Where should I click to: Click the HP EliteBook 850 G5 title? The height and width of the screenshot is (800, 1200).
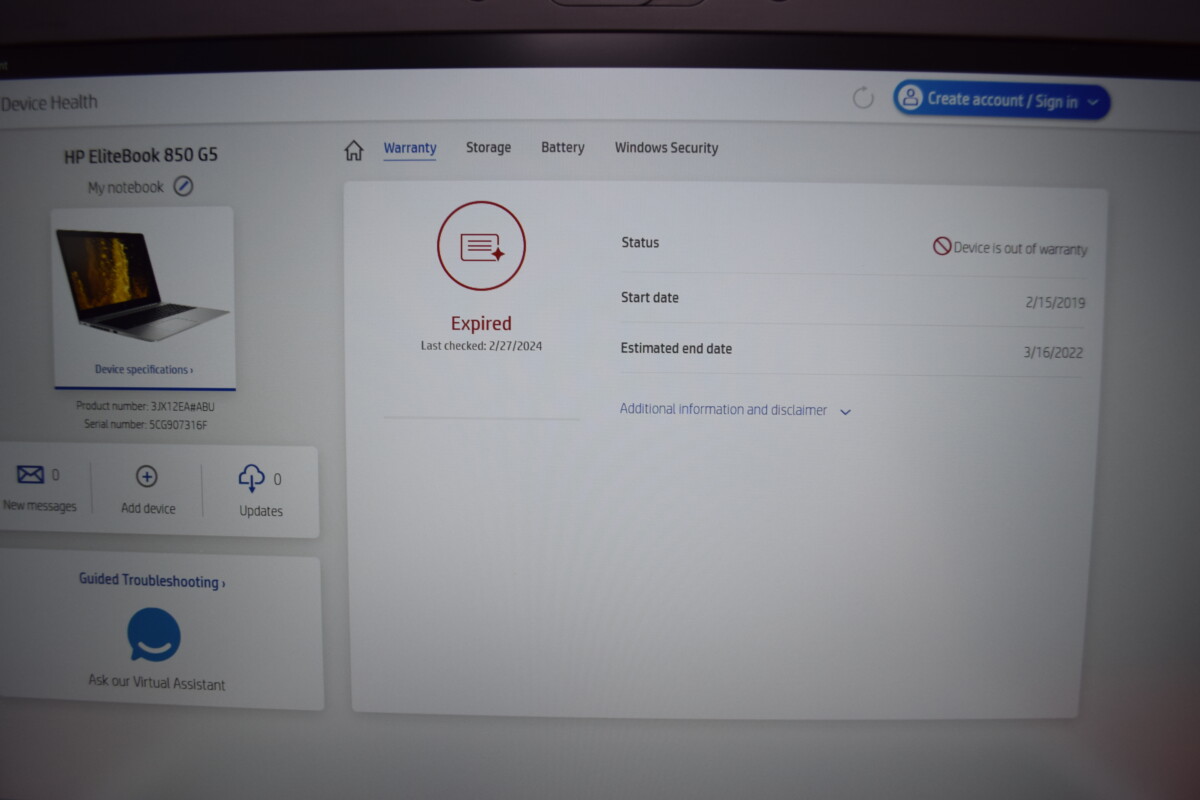tap(141, 155)
